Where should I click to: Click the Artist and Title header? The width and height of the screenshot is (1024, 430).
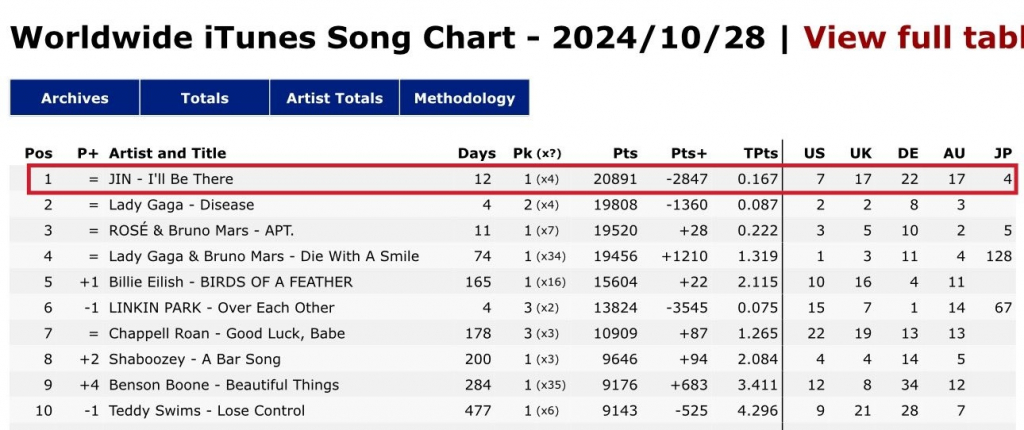[x=167, y=153]
